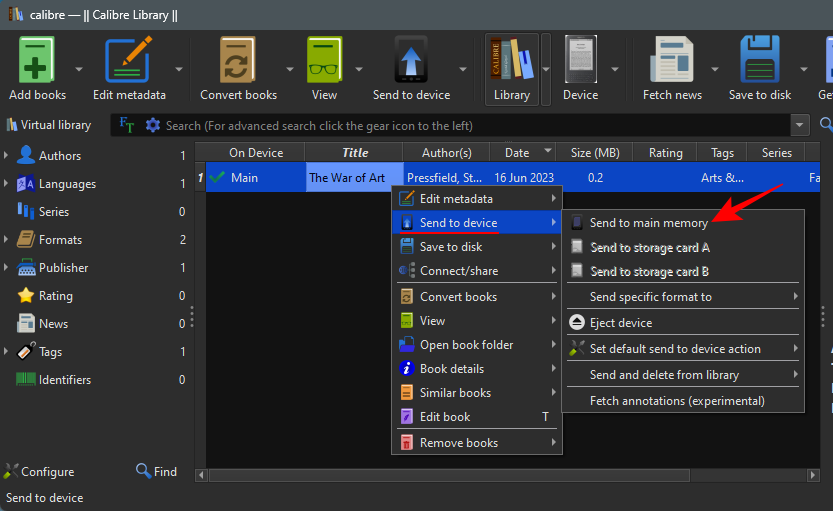
Task: Open Edit metadata from the toolbar
Action: click(x=129, y=62)
